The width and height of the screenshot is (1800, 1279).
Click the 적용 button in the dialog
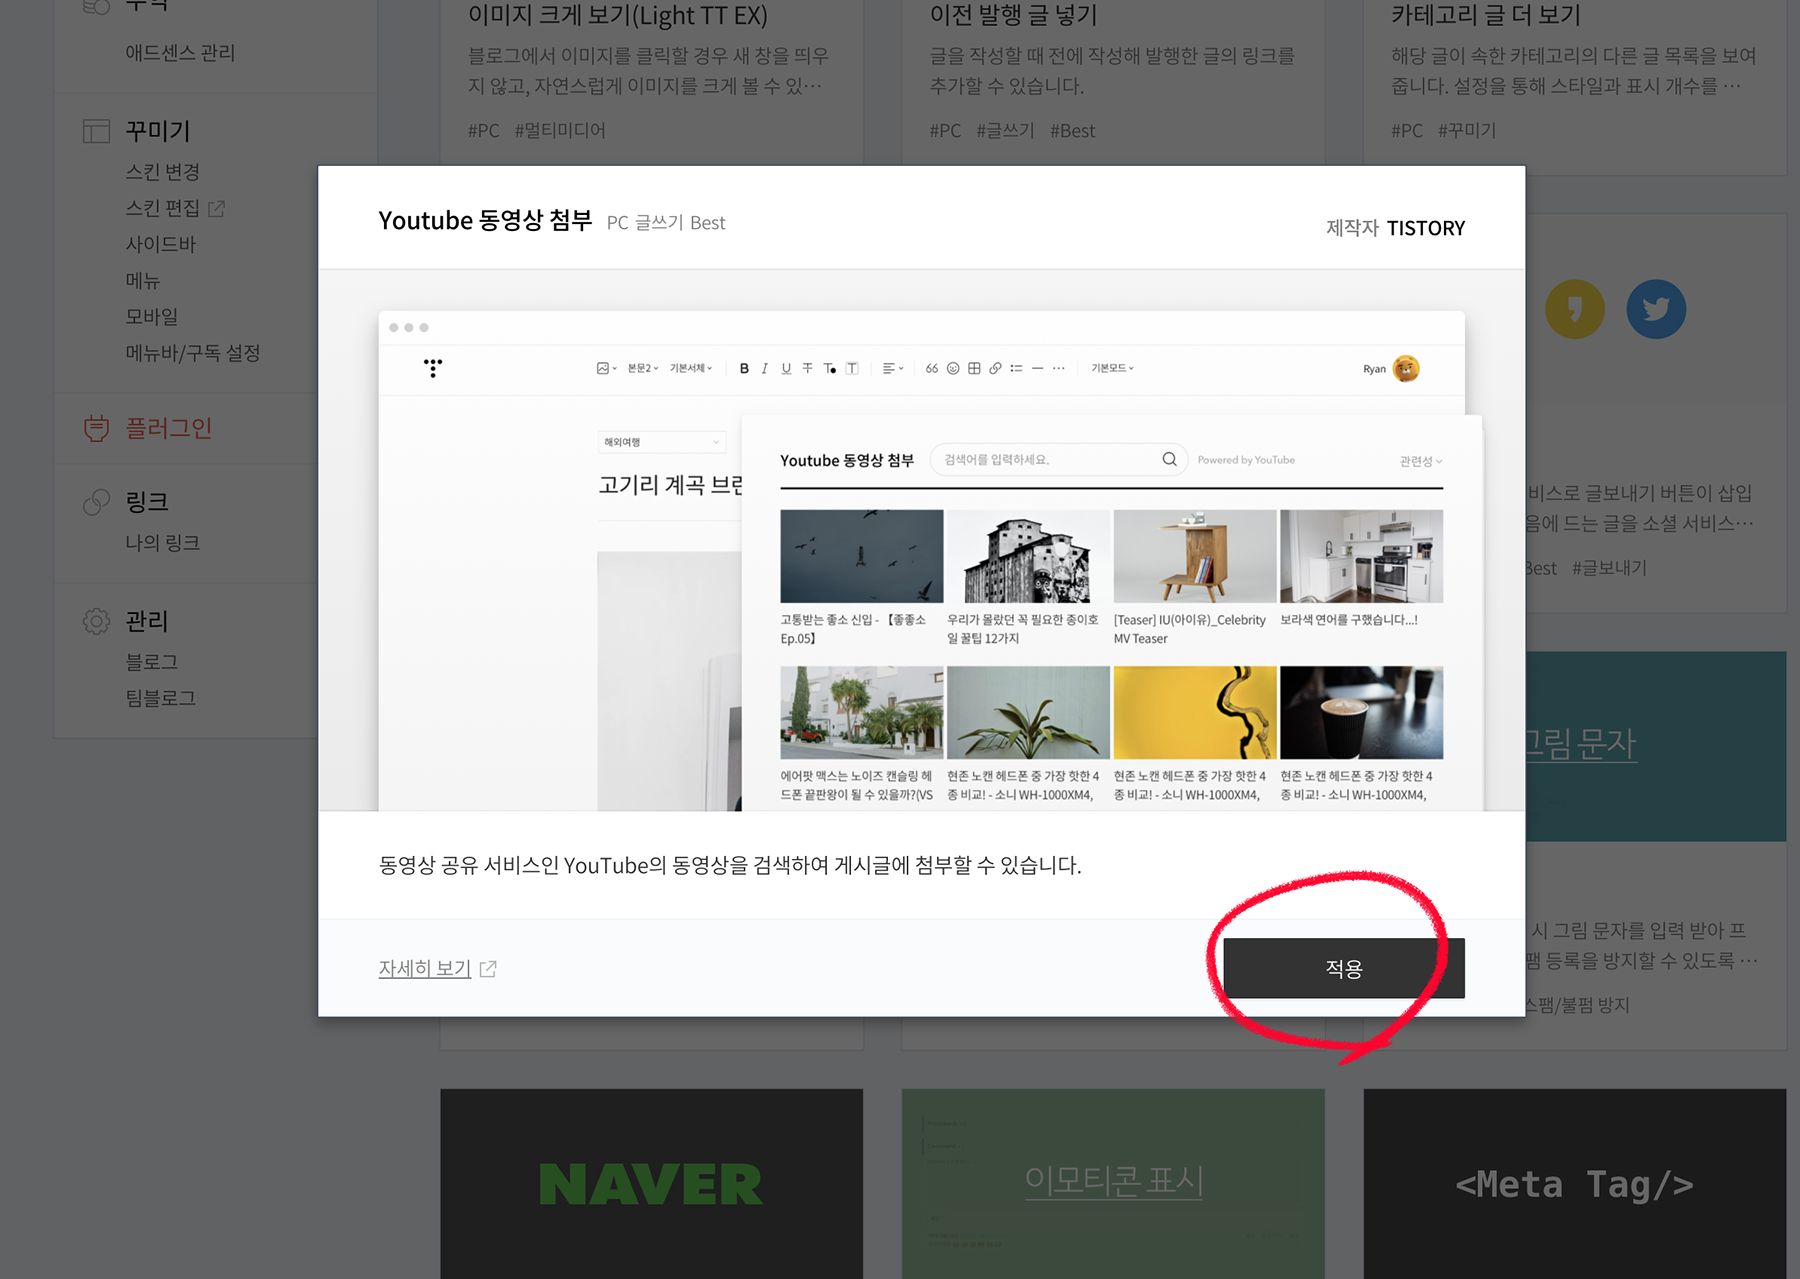click(1343, 968)
